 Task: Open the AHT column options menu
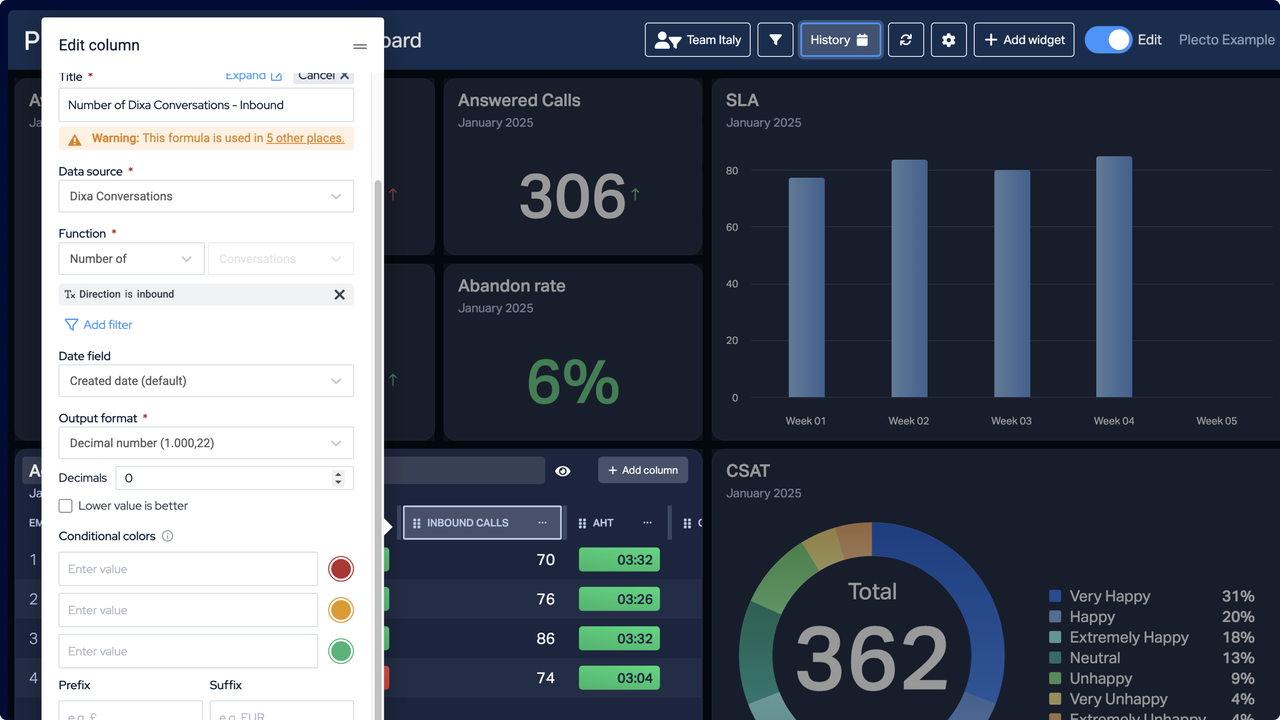[647, 523]
